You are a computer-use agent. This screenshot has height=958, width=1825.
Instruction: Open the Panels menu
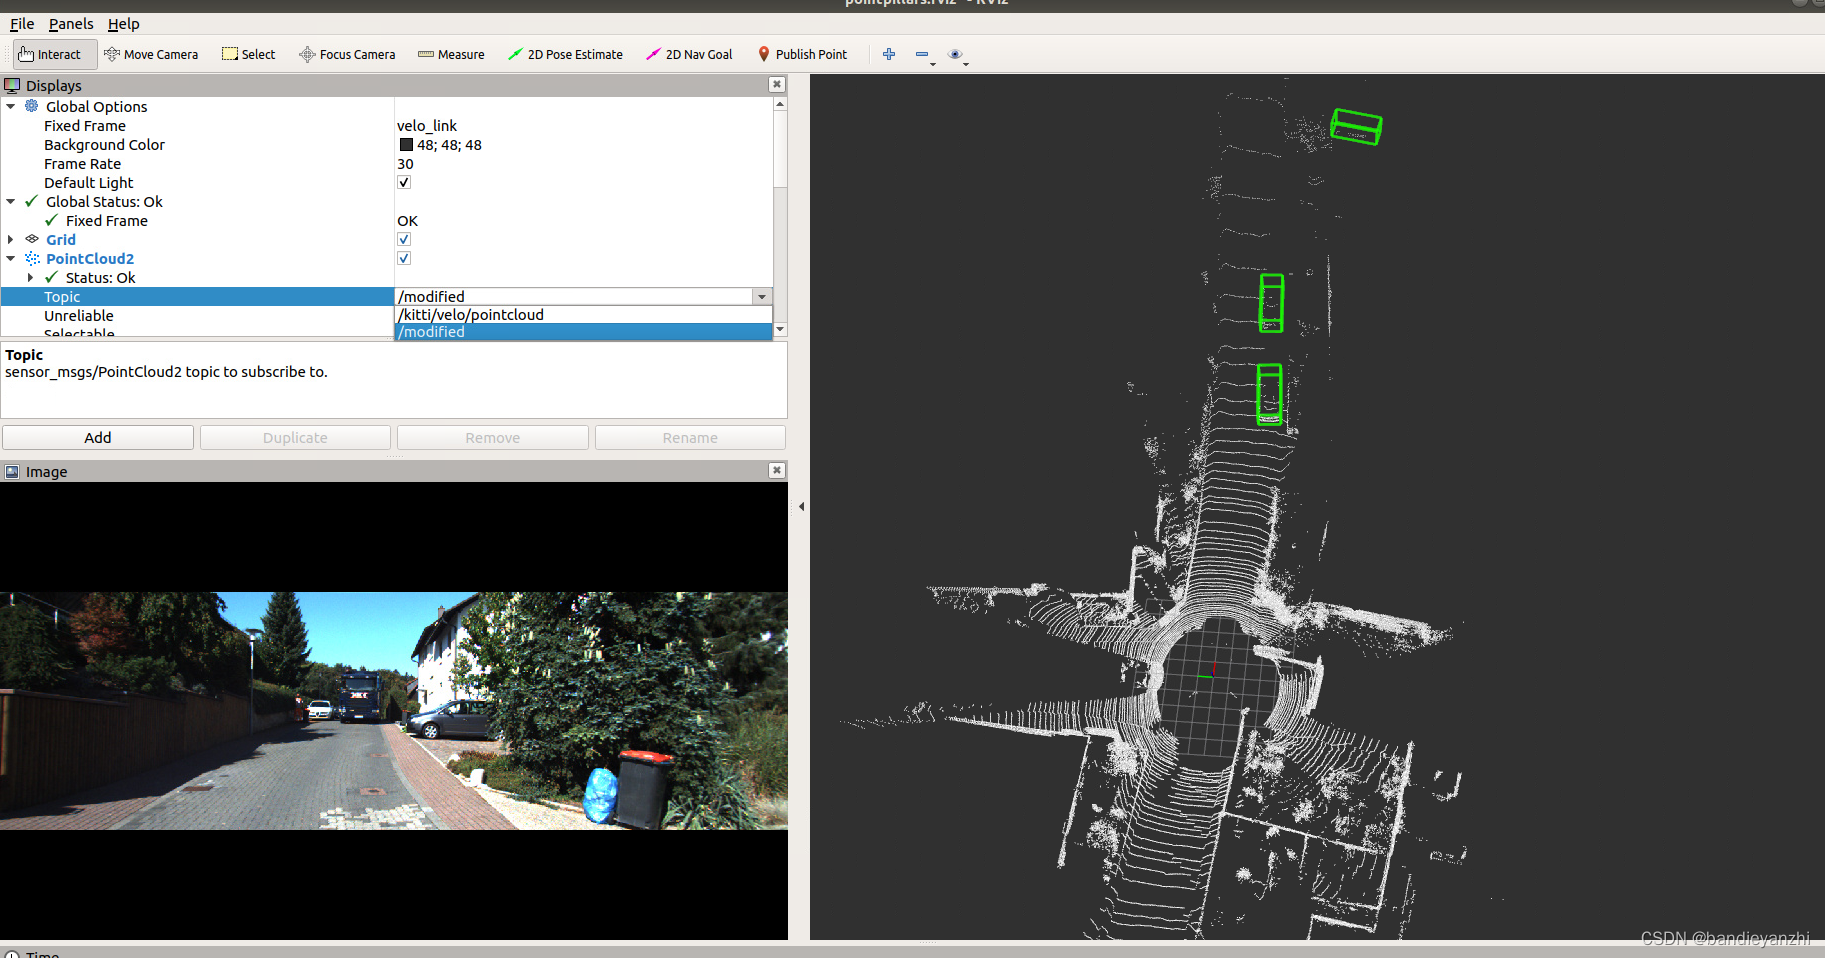71,23
